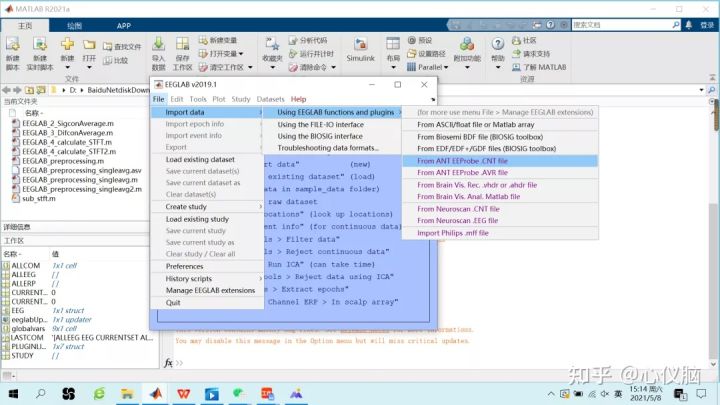Open the Windows Start menu
This screenshot has height=405, width=720.
pos(13,394)
